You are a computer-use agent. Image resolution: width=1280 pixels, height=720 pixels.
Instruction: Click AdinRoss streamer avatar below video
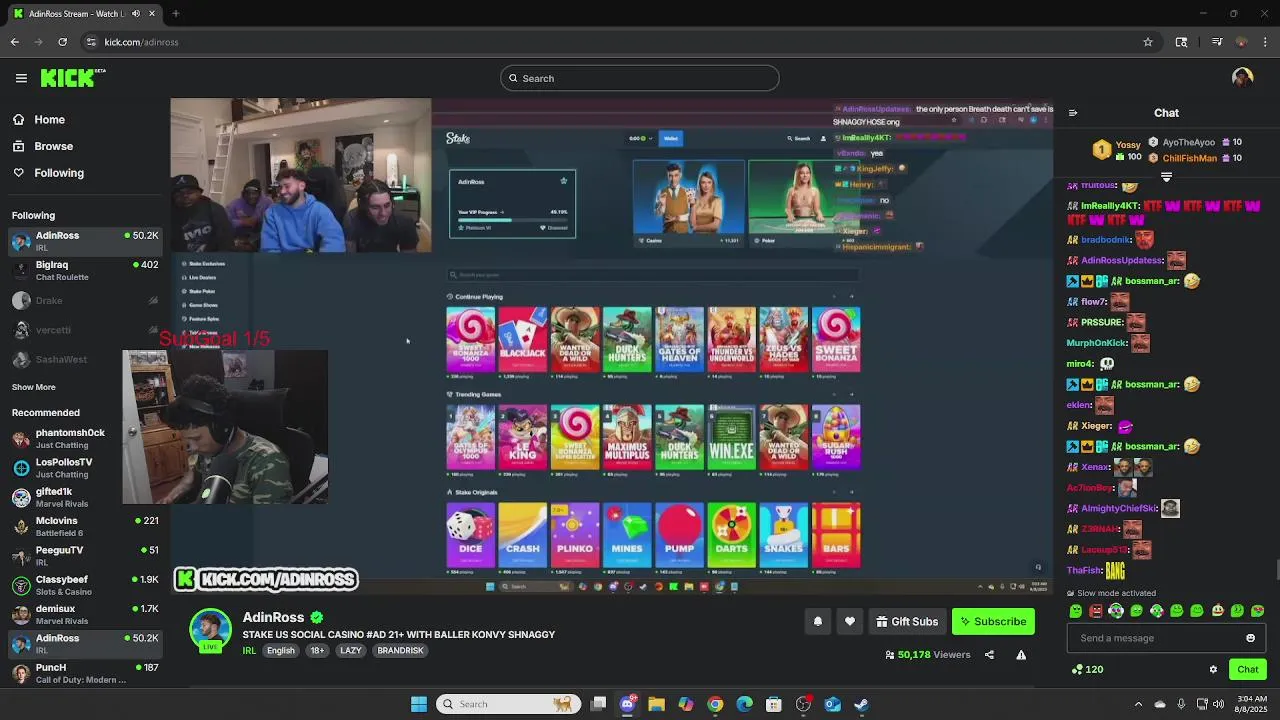[x=211, y=630]
